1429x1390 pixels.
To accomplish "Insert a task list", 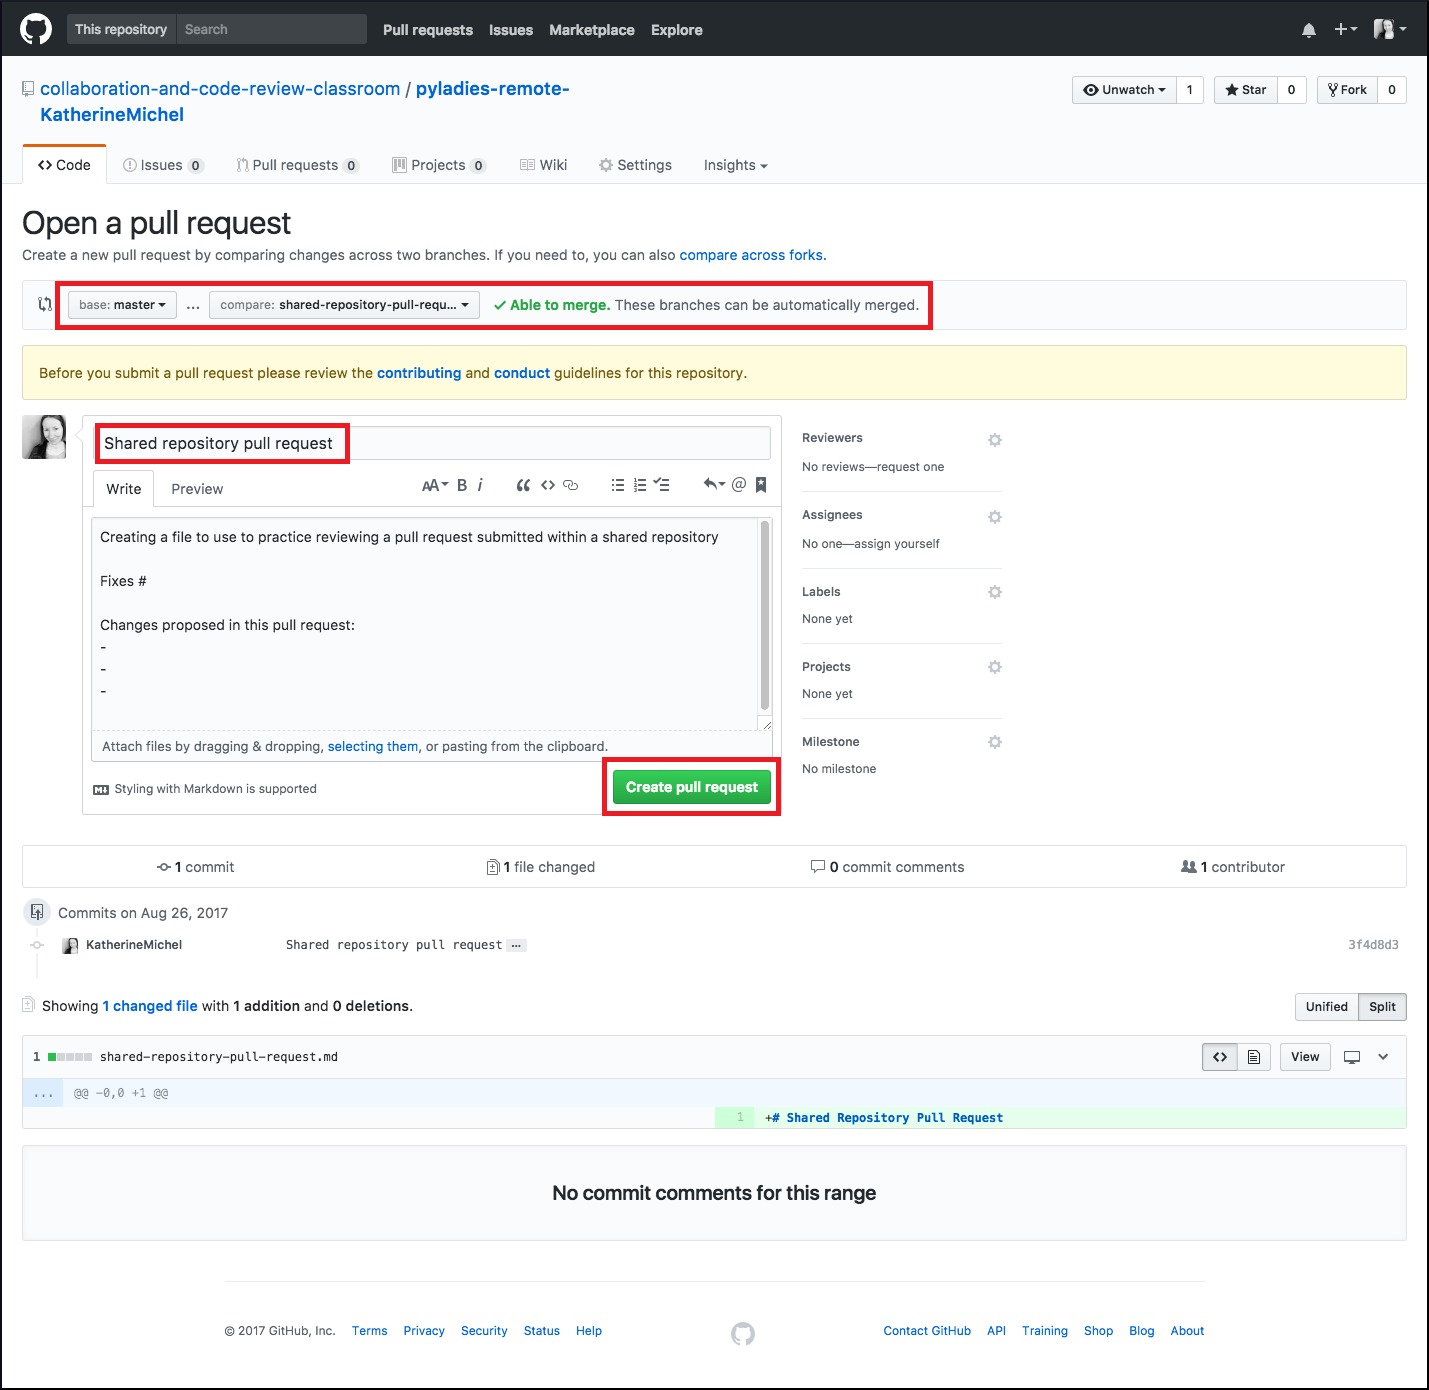I will [x=661, y=485].
